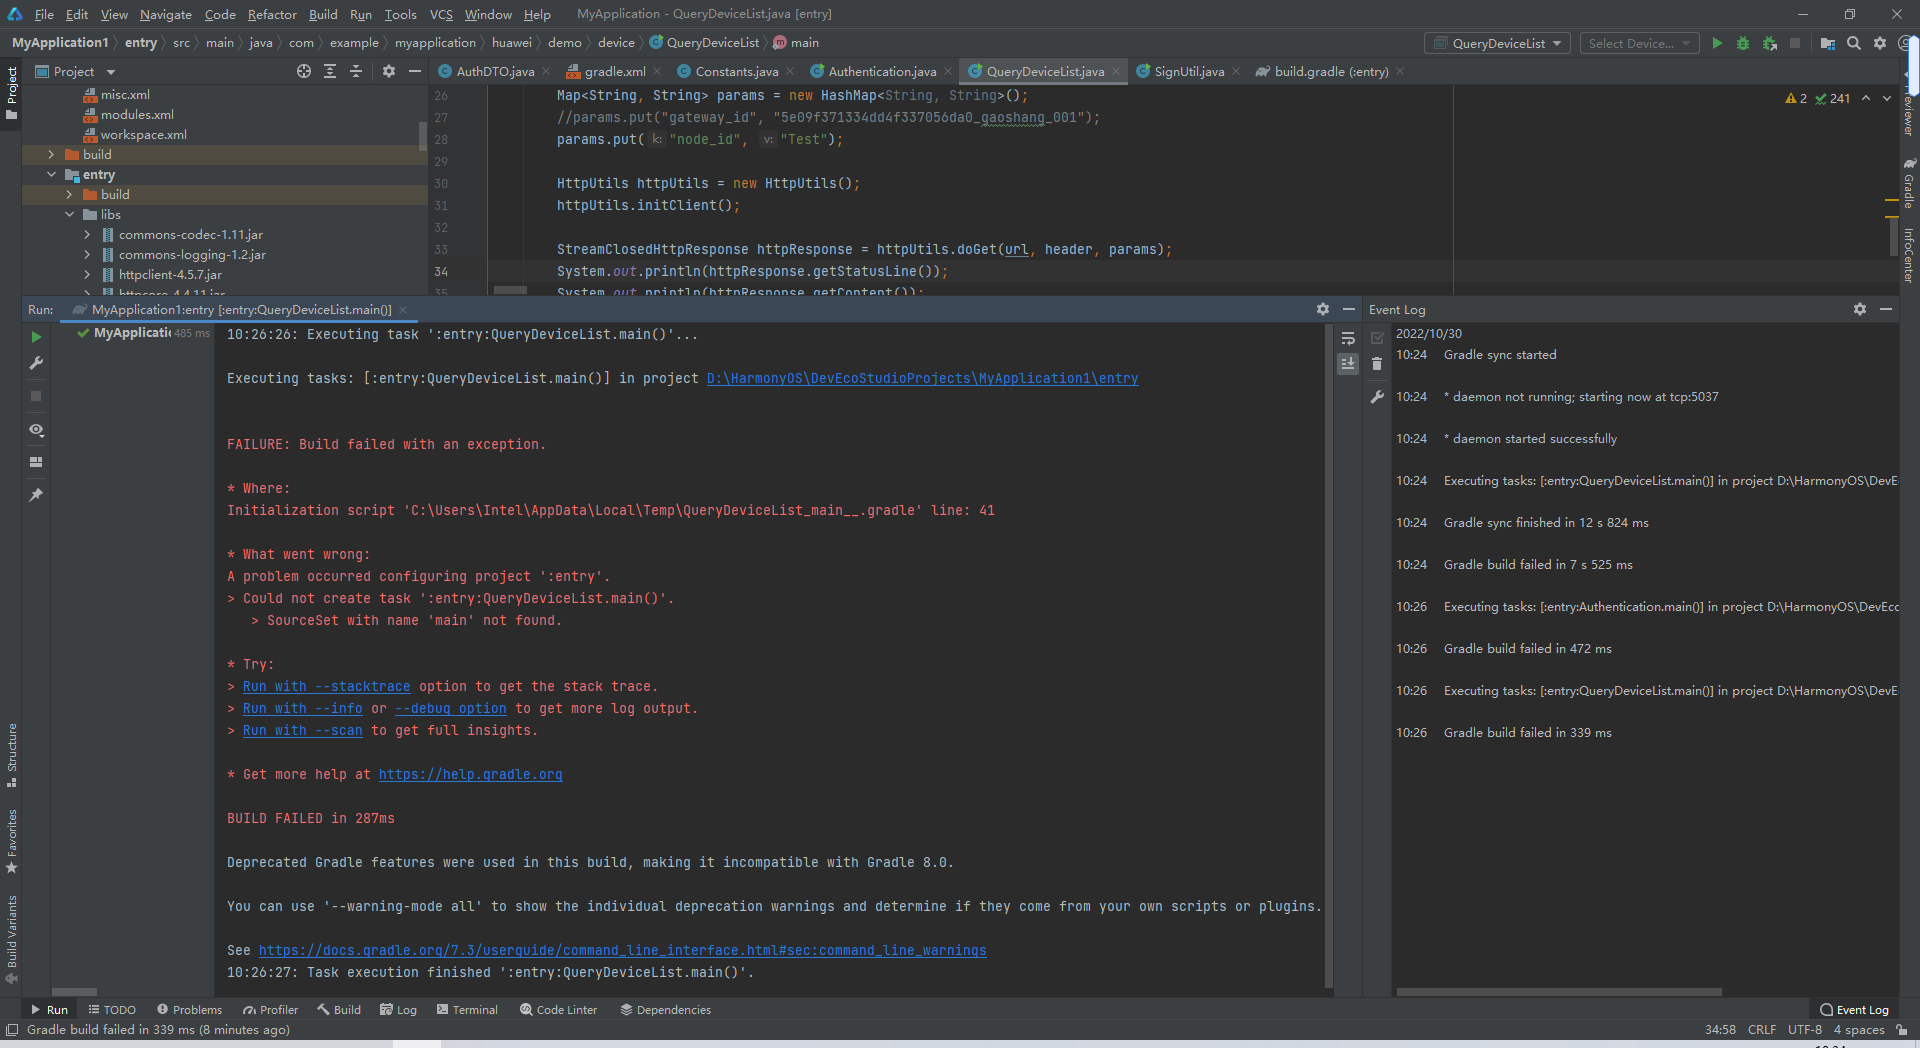The width and height of the screenshot is (1920, 1048).
Task: Open Profiler tool window button
Action: point(270,1010)
